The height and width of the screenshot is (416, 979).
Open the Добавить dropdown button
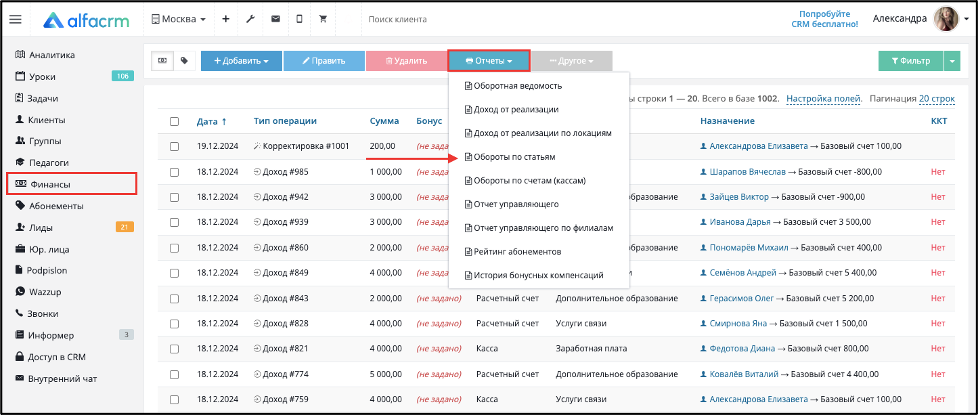point(241,61)
